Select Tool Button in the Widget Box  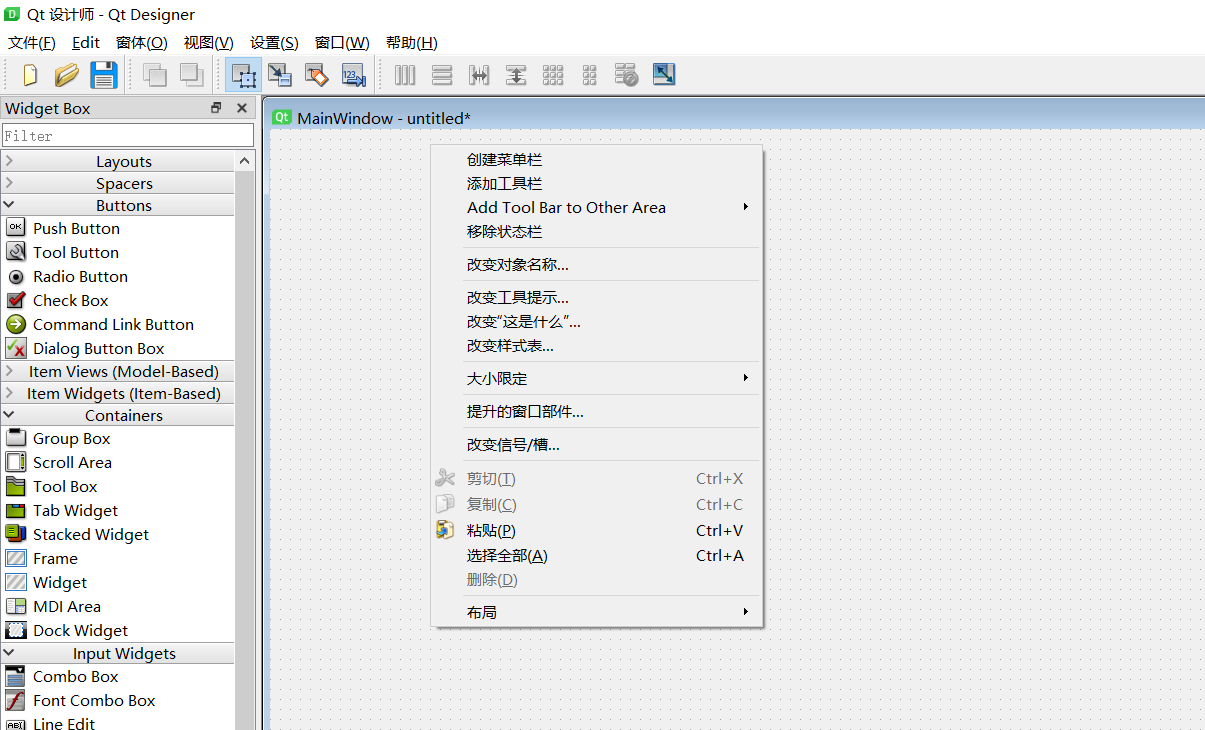tap(76, 252)
